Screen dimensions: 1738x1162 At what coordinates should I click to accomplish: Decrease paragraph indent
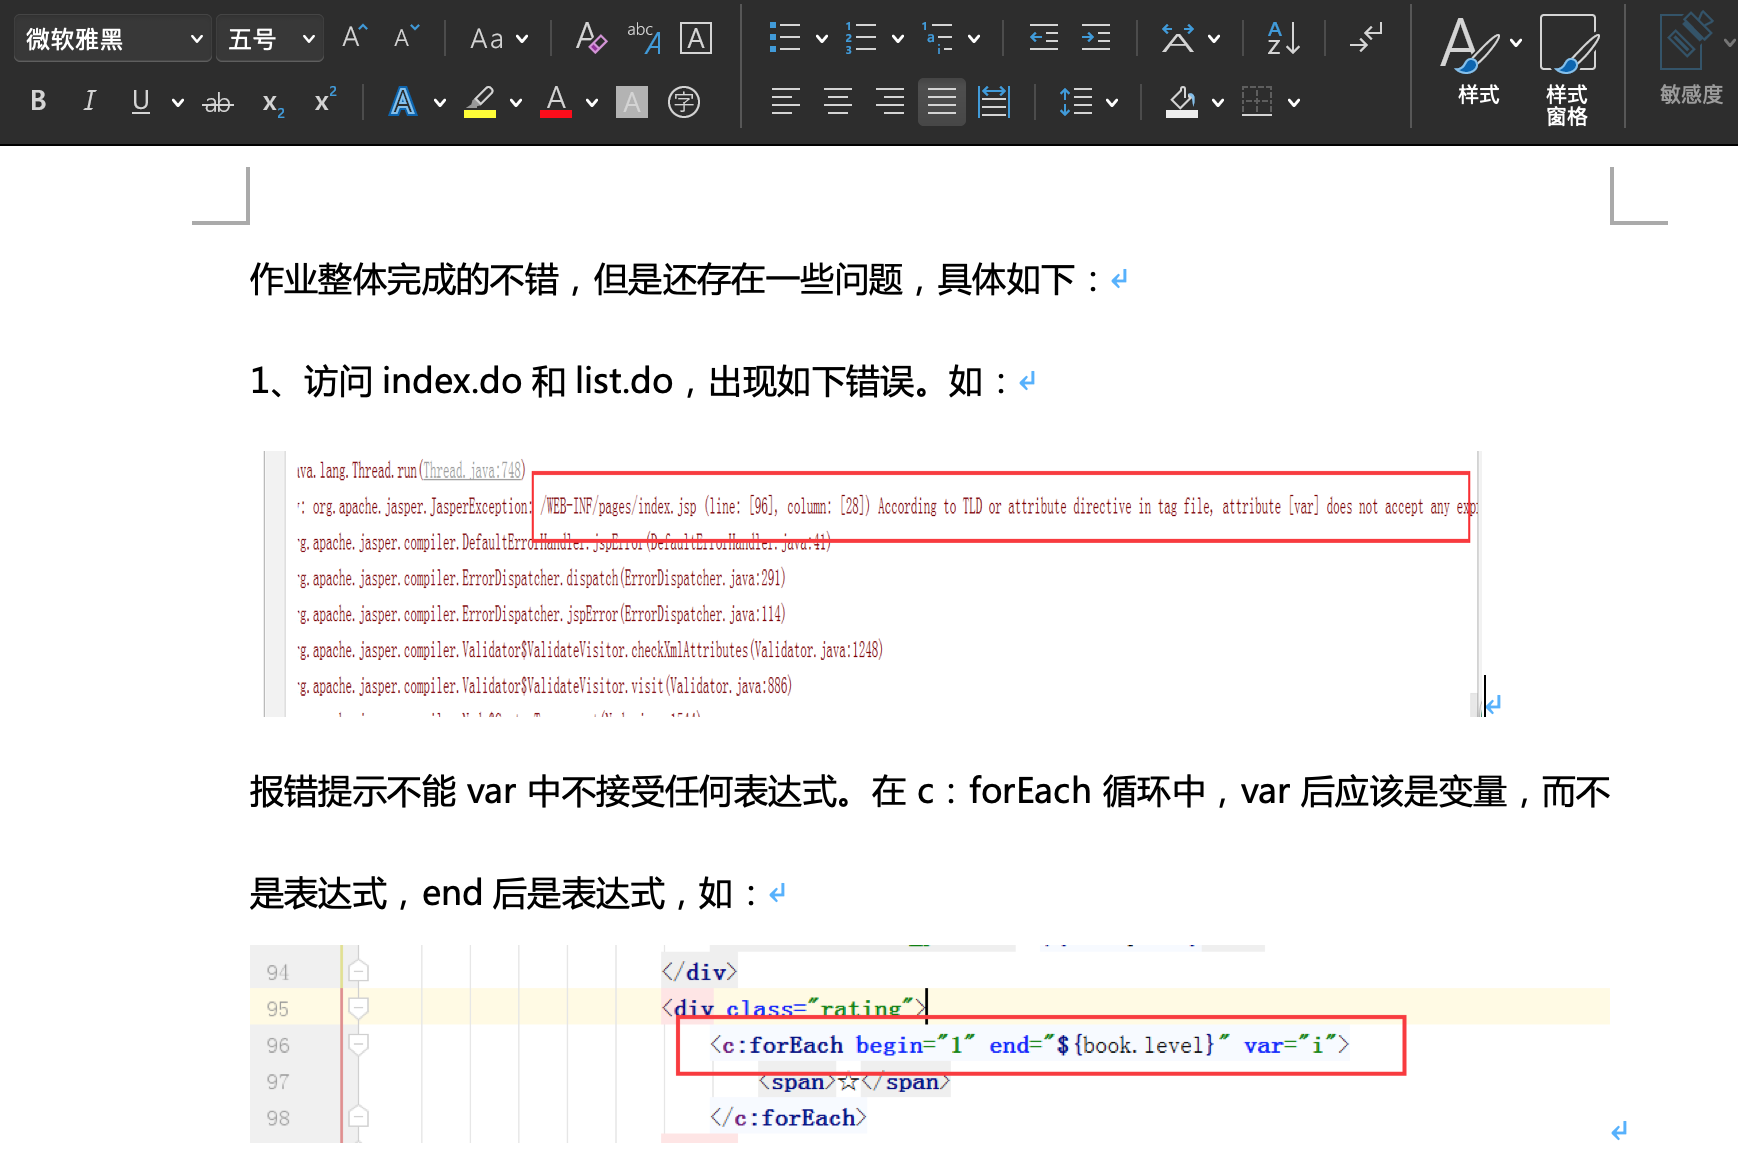[x=1044, y=38]
